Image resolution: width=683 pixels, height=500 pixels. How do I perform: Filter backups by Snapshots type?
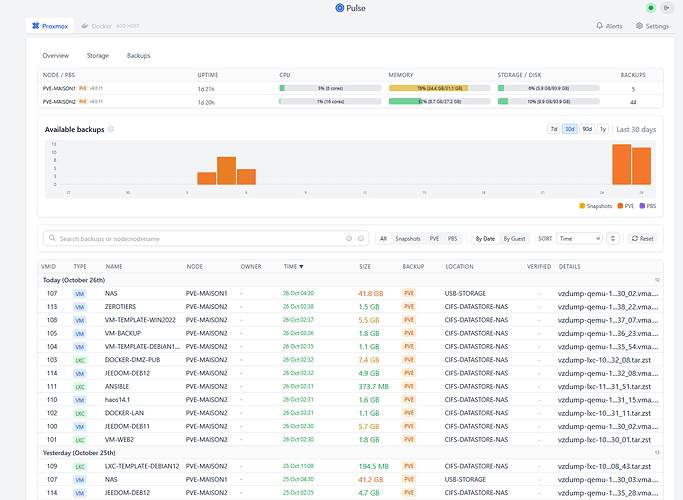tap(408, 239)
